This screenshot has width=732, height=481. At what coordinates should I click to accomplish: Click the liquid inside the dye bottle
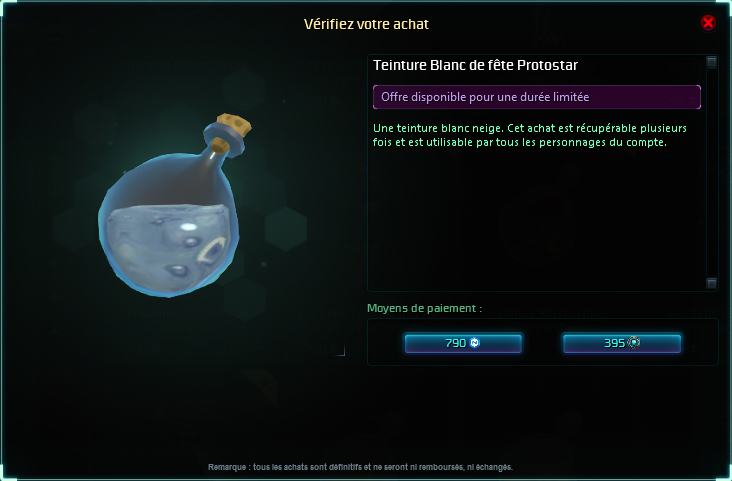[x=170, y=248]
